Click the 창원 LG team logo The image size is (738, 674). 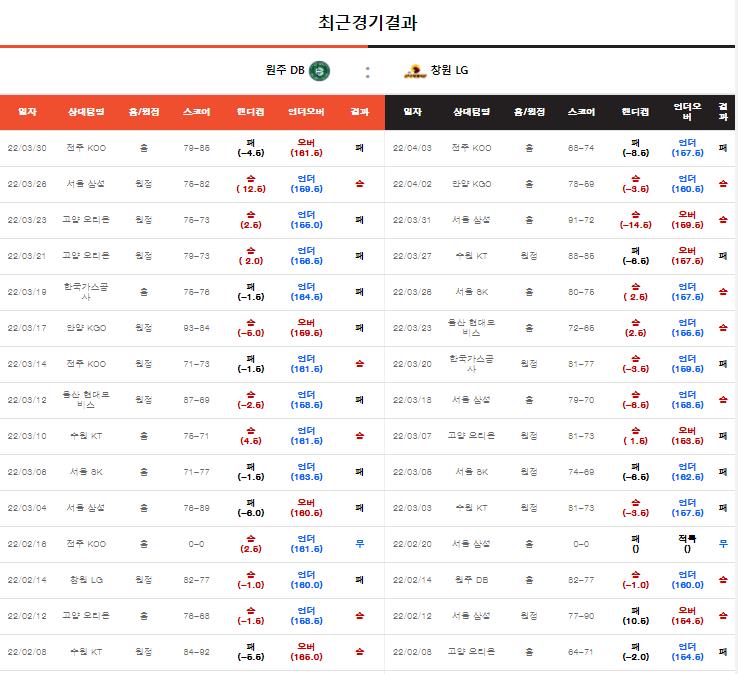[415, 71]
